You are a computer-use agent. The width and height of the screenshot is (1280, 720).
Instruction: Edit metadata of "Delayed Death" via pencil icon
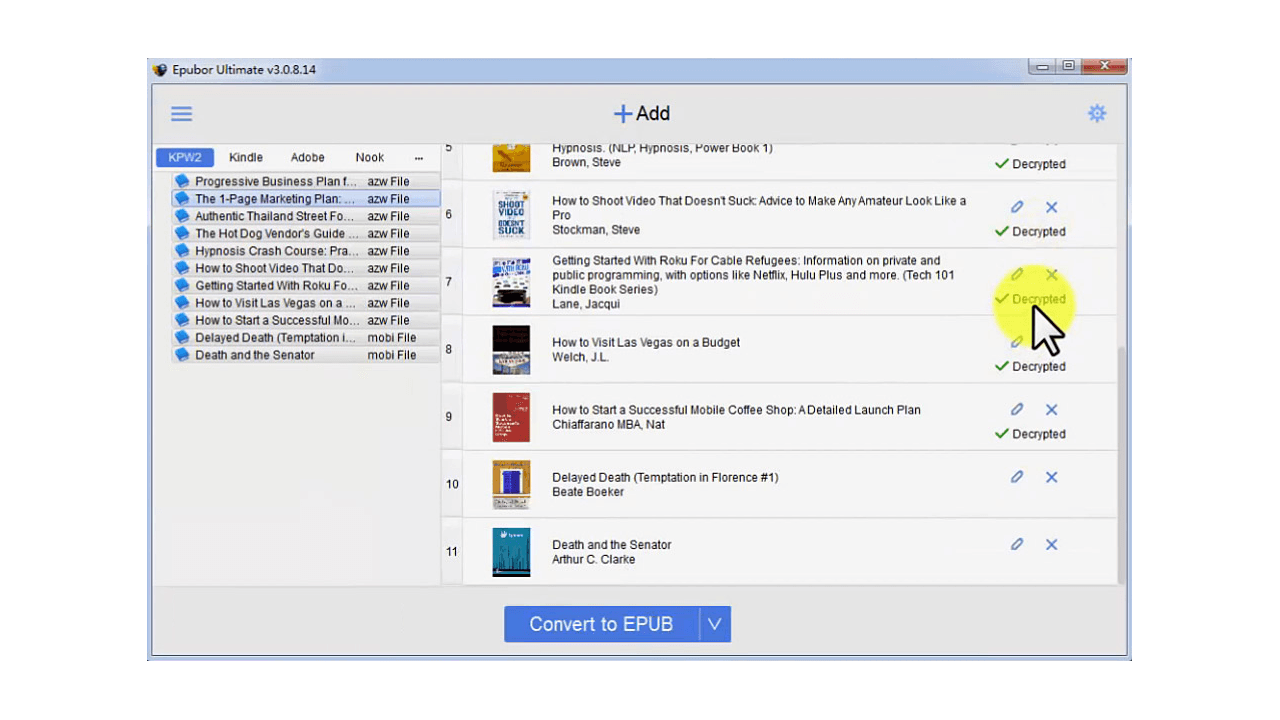(x=1017, y=477)
